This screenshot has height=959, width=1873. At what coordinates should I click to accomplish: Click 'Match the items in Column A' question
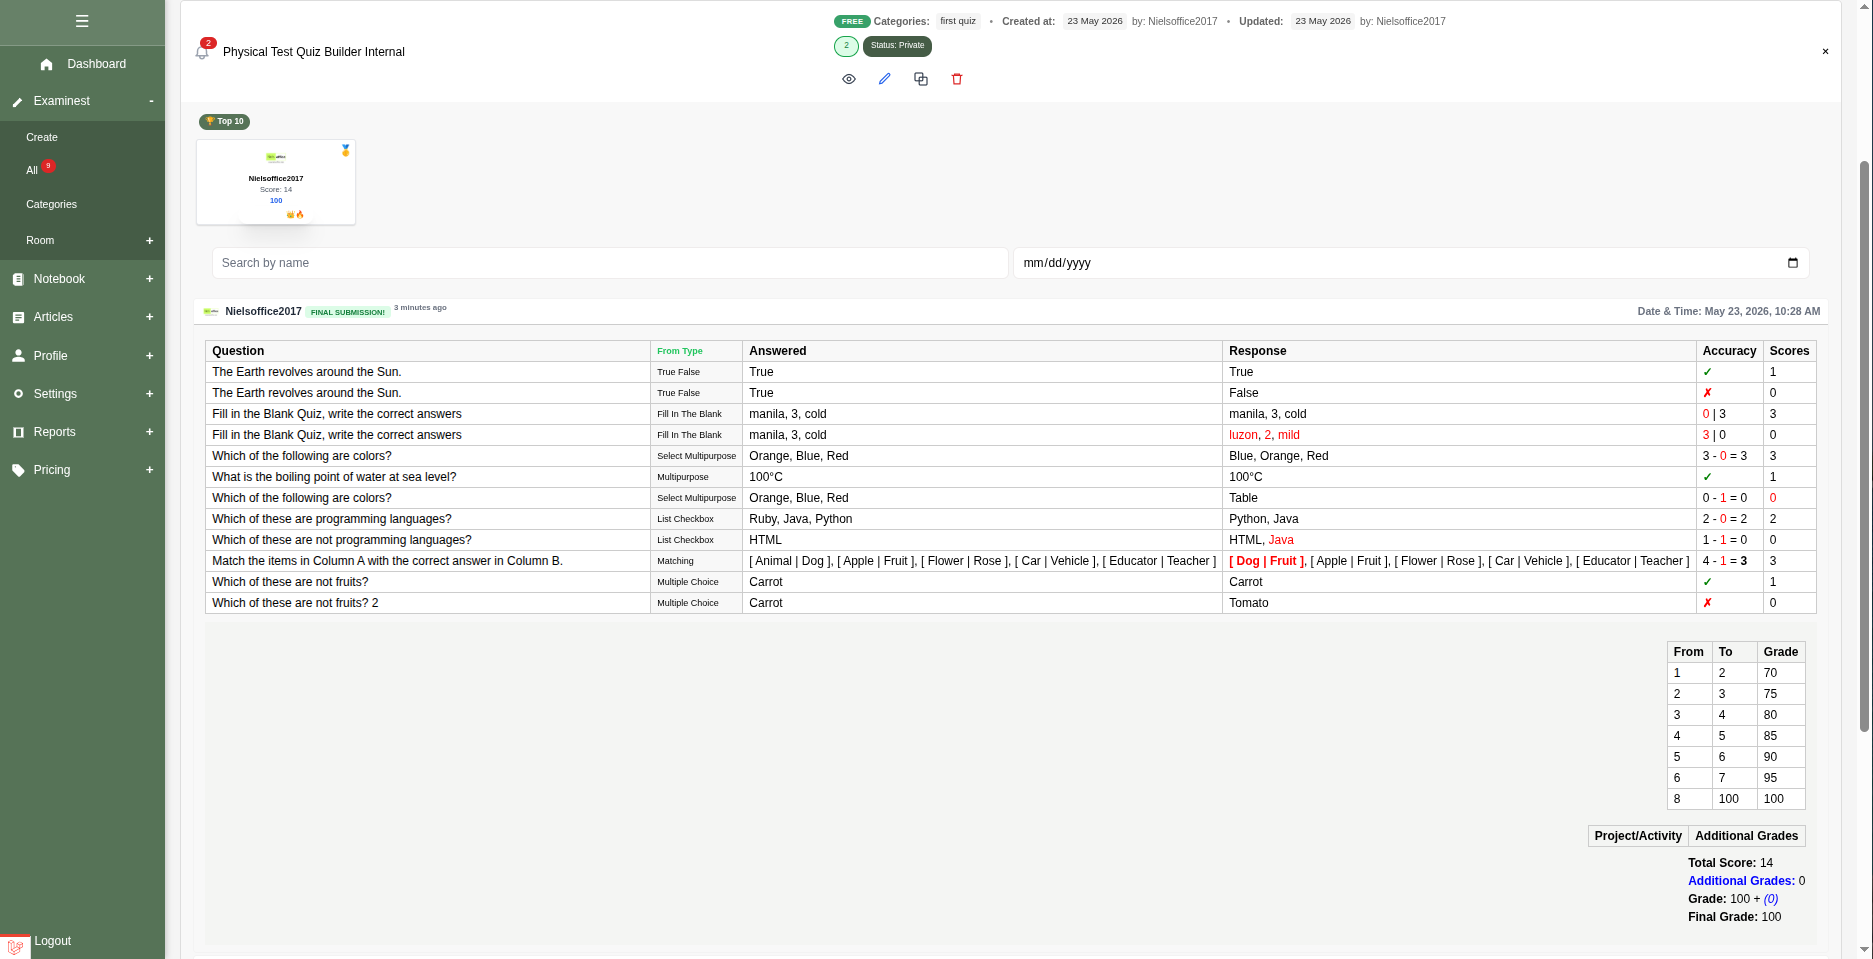tap(387, 561)
